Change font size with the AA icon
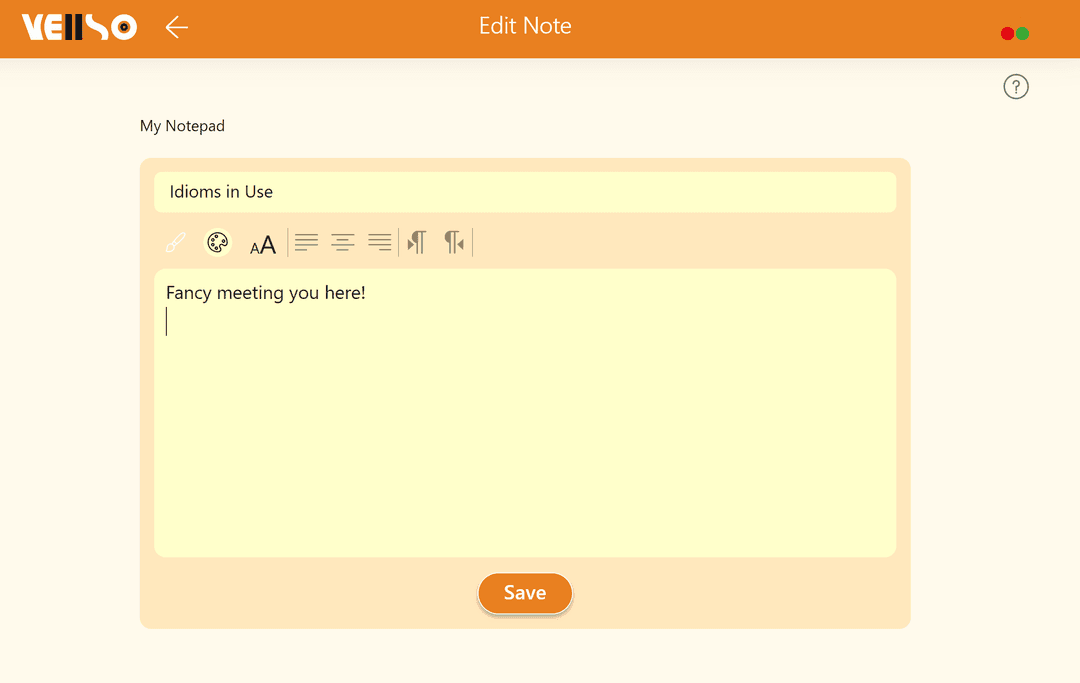This screenshot has height=683, width=1080. (x=262, y=244)
